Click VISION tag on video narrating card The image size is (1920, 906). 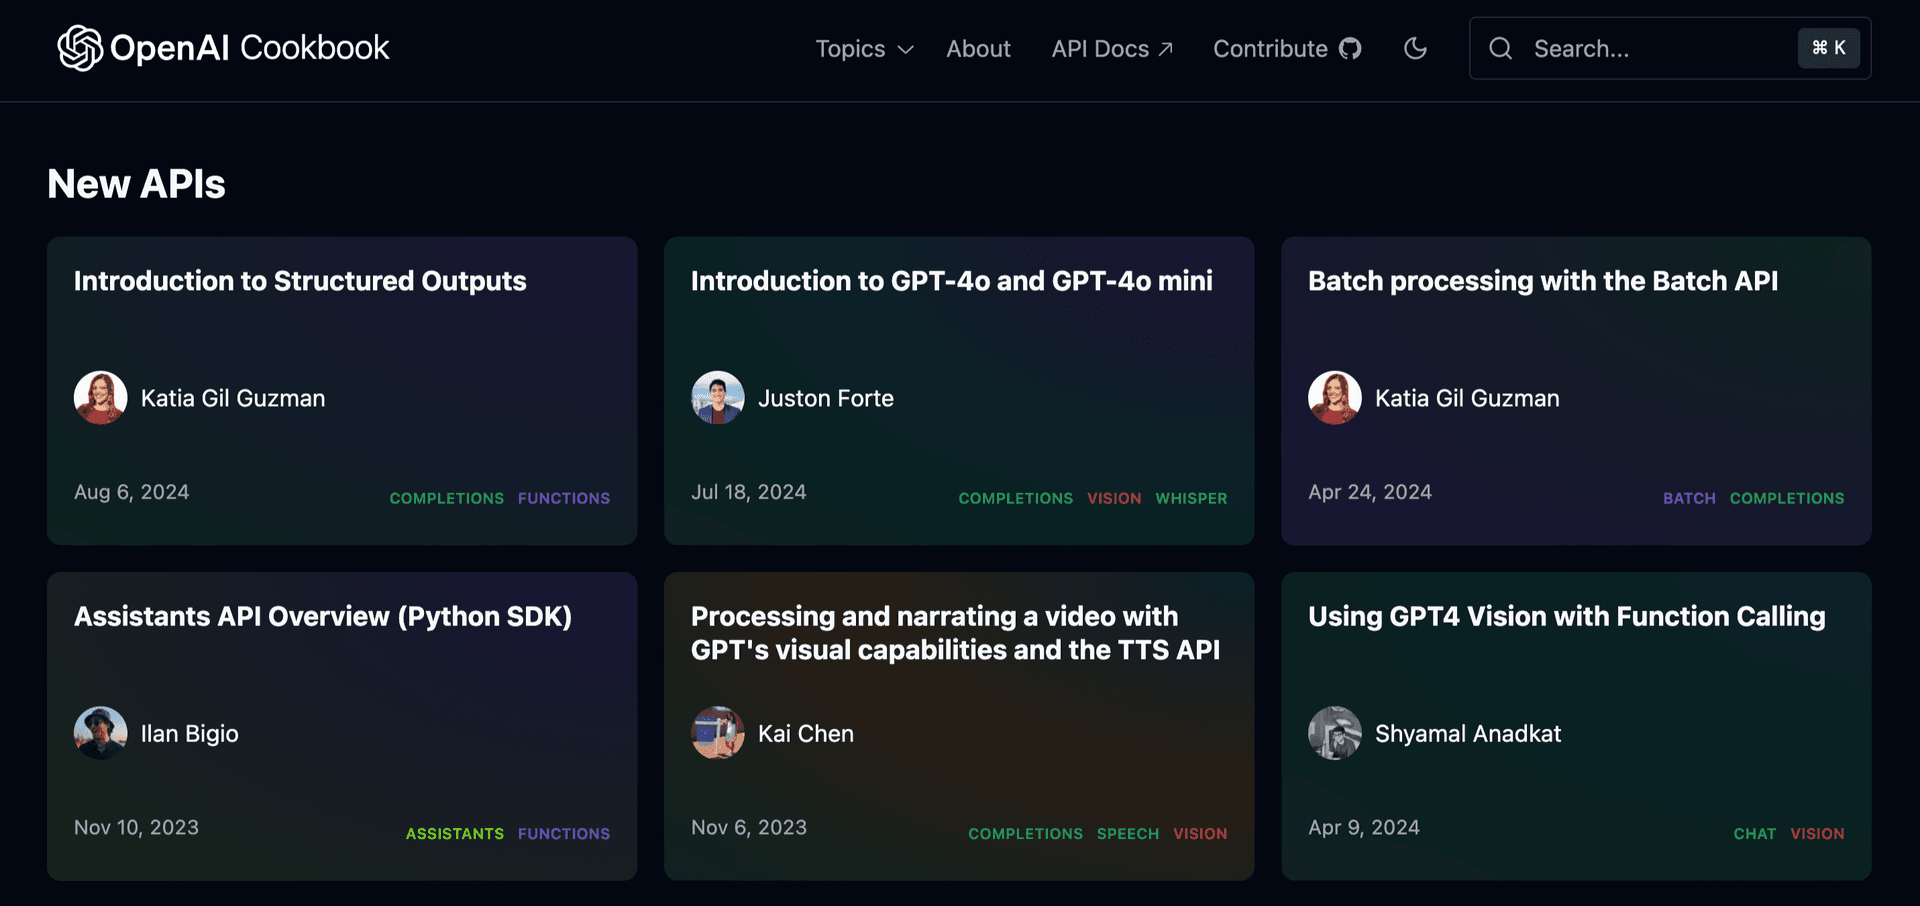click(1200, 834)
